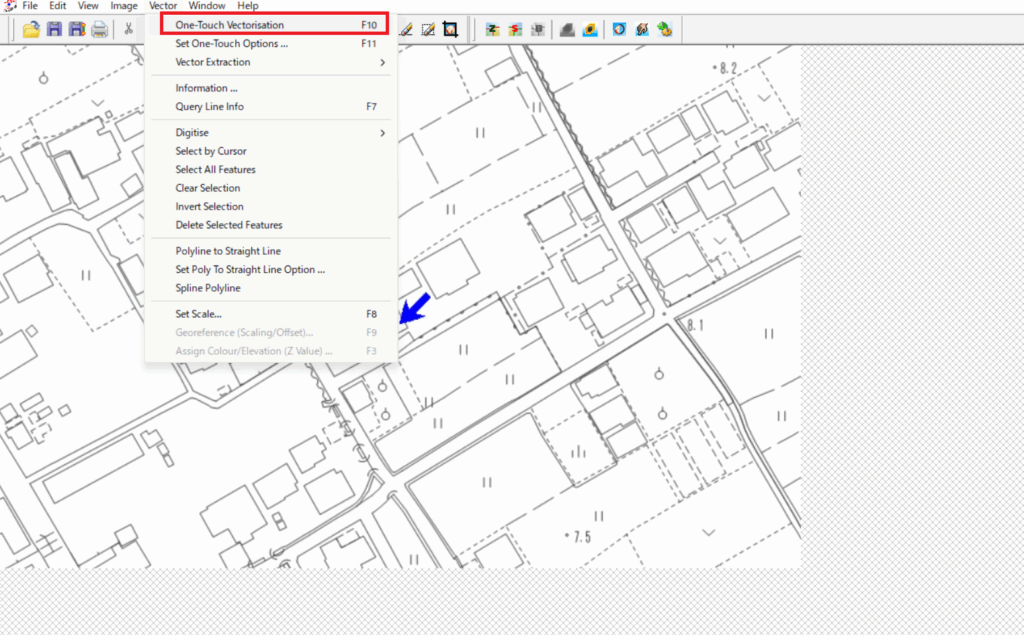The height and width of the screenshot is (635, 1024).
Task: Click the green arrow gear icon
Action: (x=665, y=29)
